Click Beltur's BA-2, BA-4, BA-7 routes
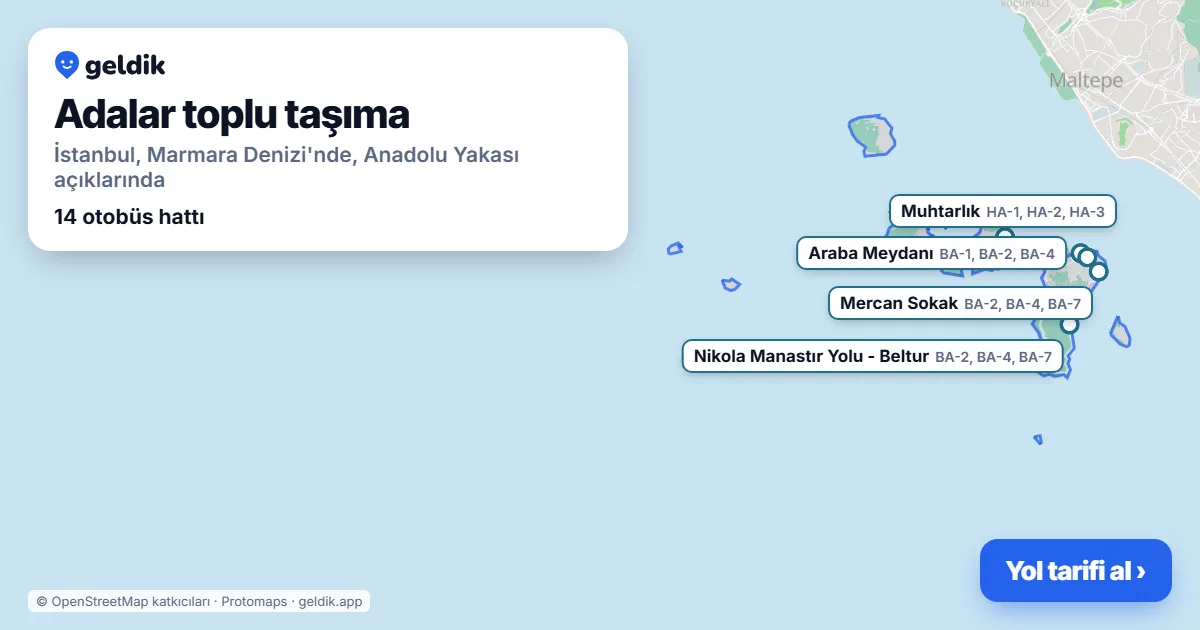Image resolution: width=1200 pixels, height=630 pixels. click(x=993, y=357)
